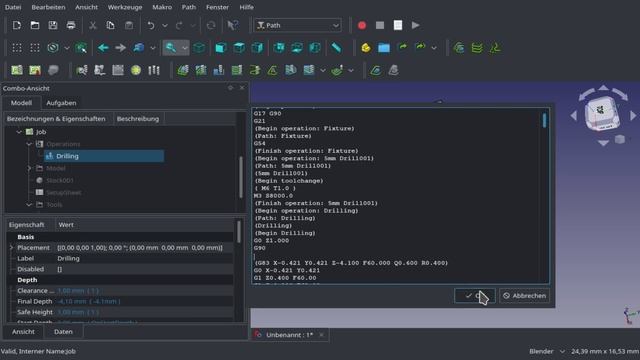
Task: Open the Bearbeiten menu
Action: (x=48, y=7)
